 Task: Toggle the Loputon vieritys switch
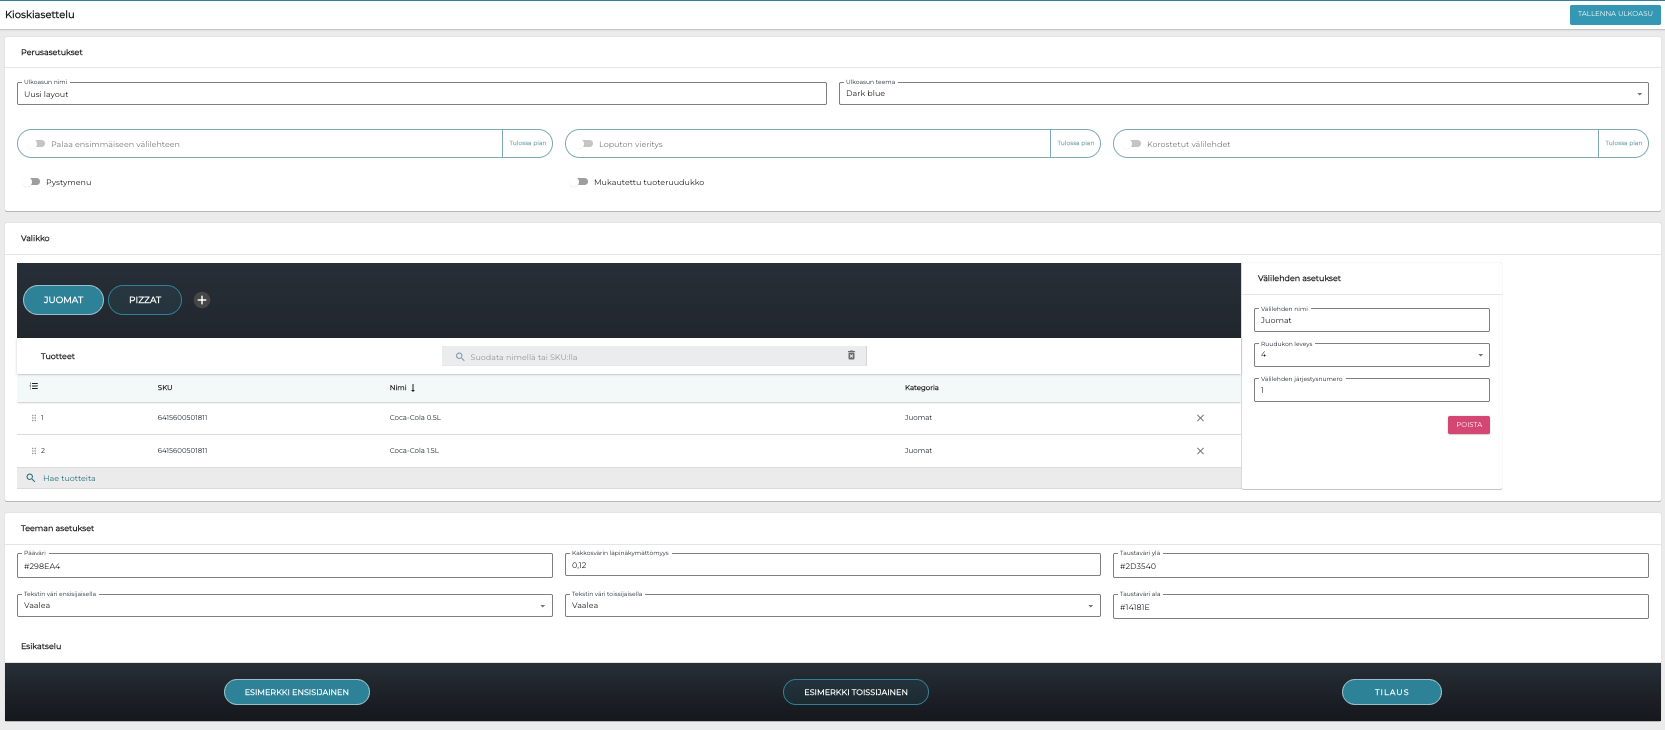(x=586, y=144)
